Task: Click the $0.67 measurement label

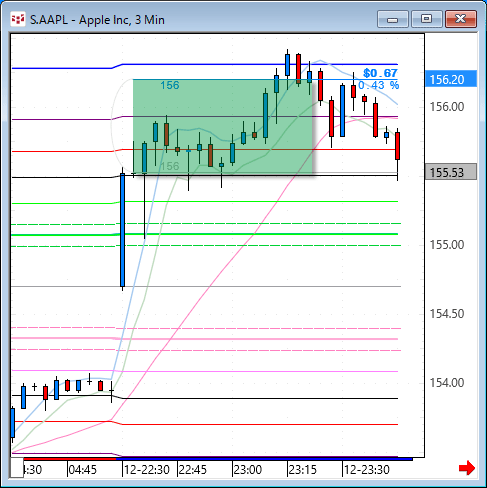Action: tap(380, 73)
